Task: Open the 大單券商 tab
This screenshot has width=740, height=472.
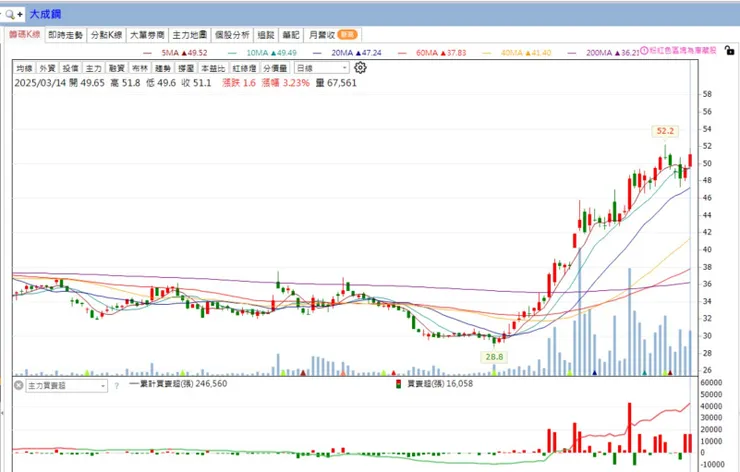Action: tap(147, 35)
